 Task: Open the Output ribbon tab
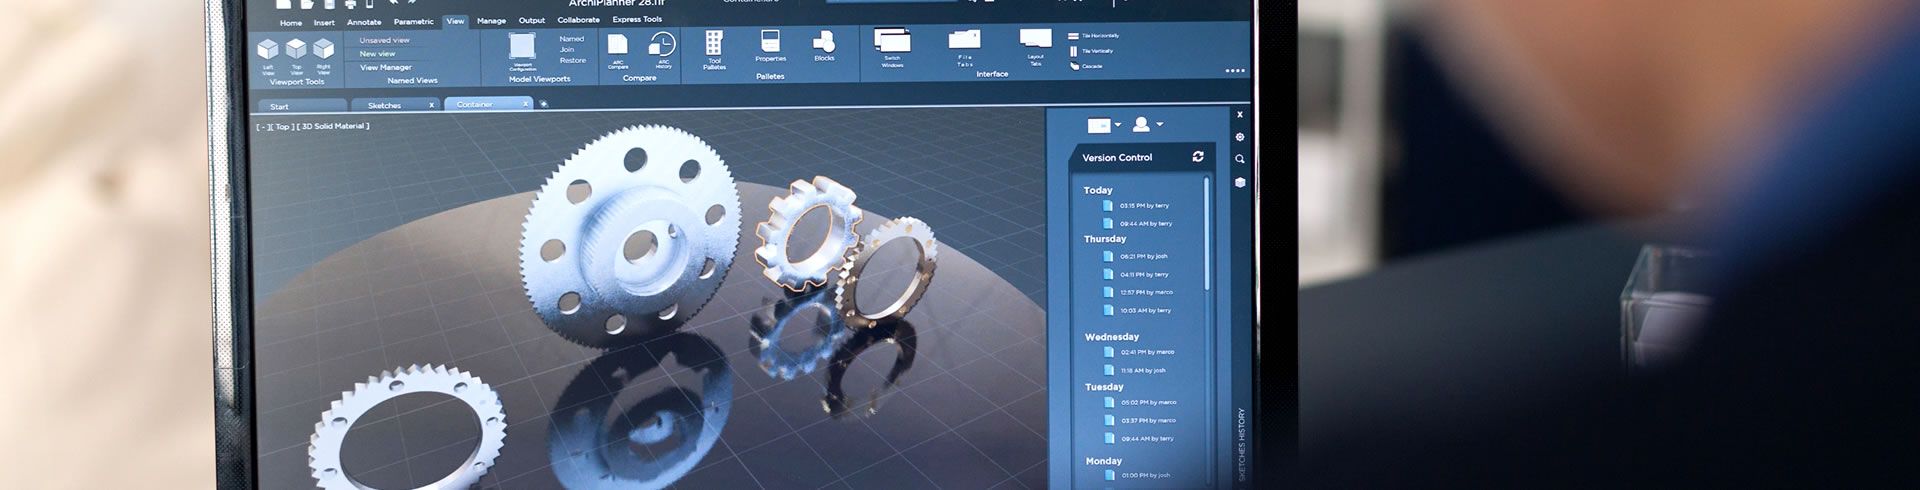click(x=532, y=21)
